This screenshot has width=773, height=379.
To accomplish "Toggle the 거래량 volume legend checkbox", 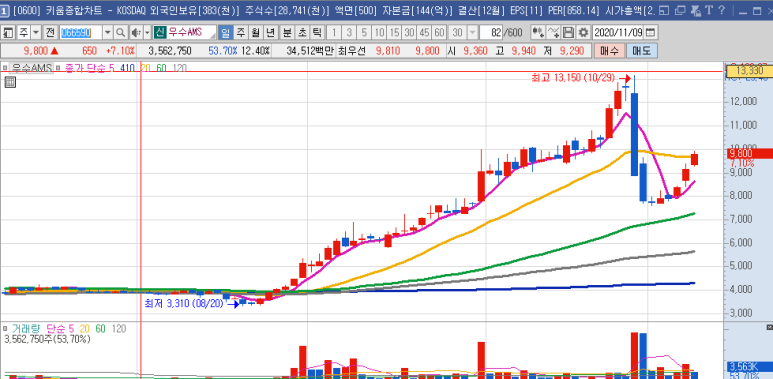I will point(4,328).
